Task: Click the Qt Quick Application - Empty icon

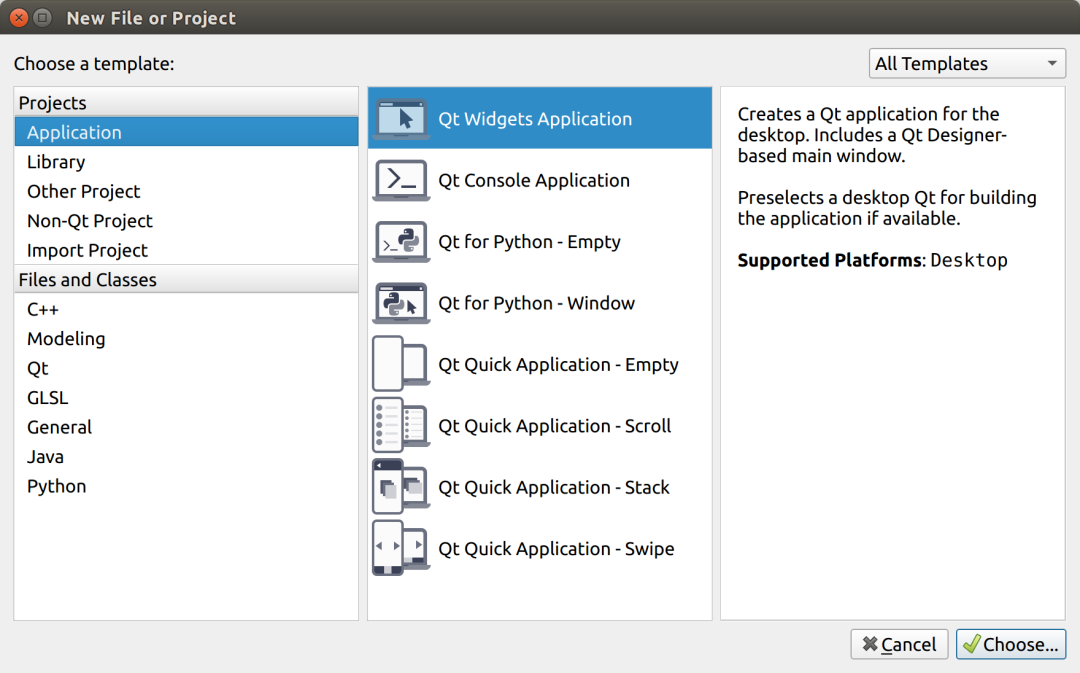Action: (401, 365)
